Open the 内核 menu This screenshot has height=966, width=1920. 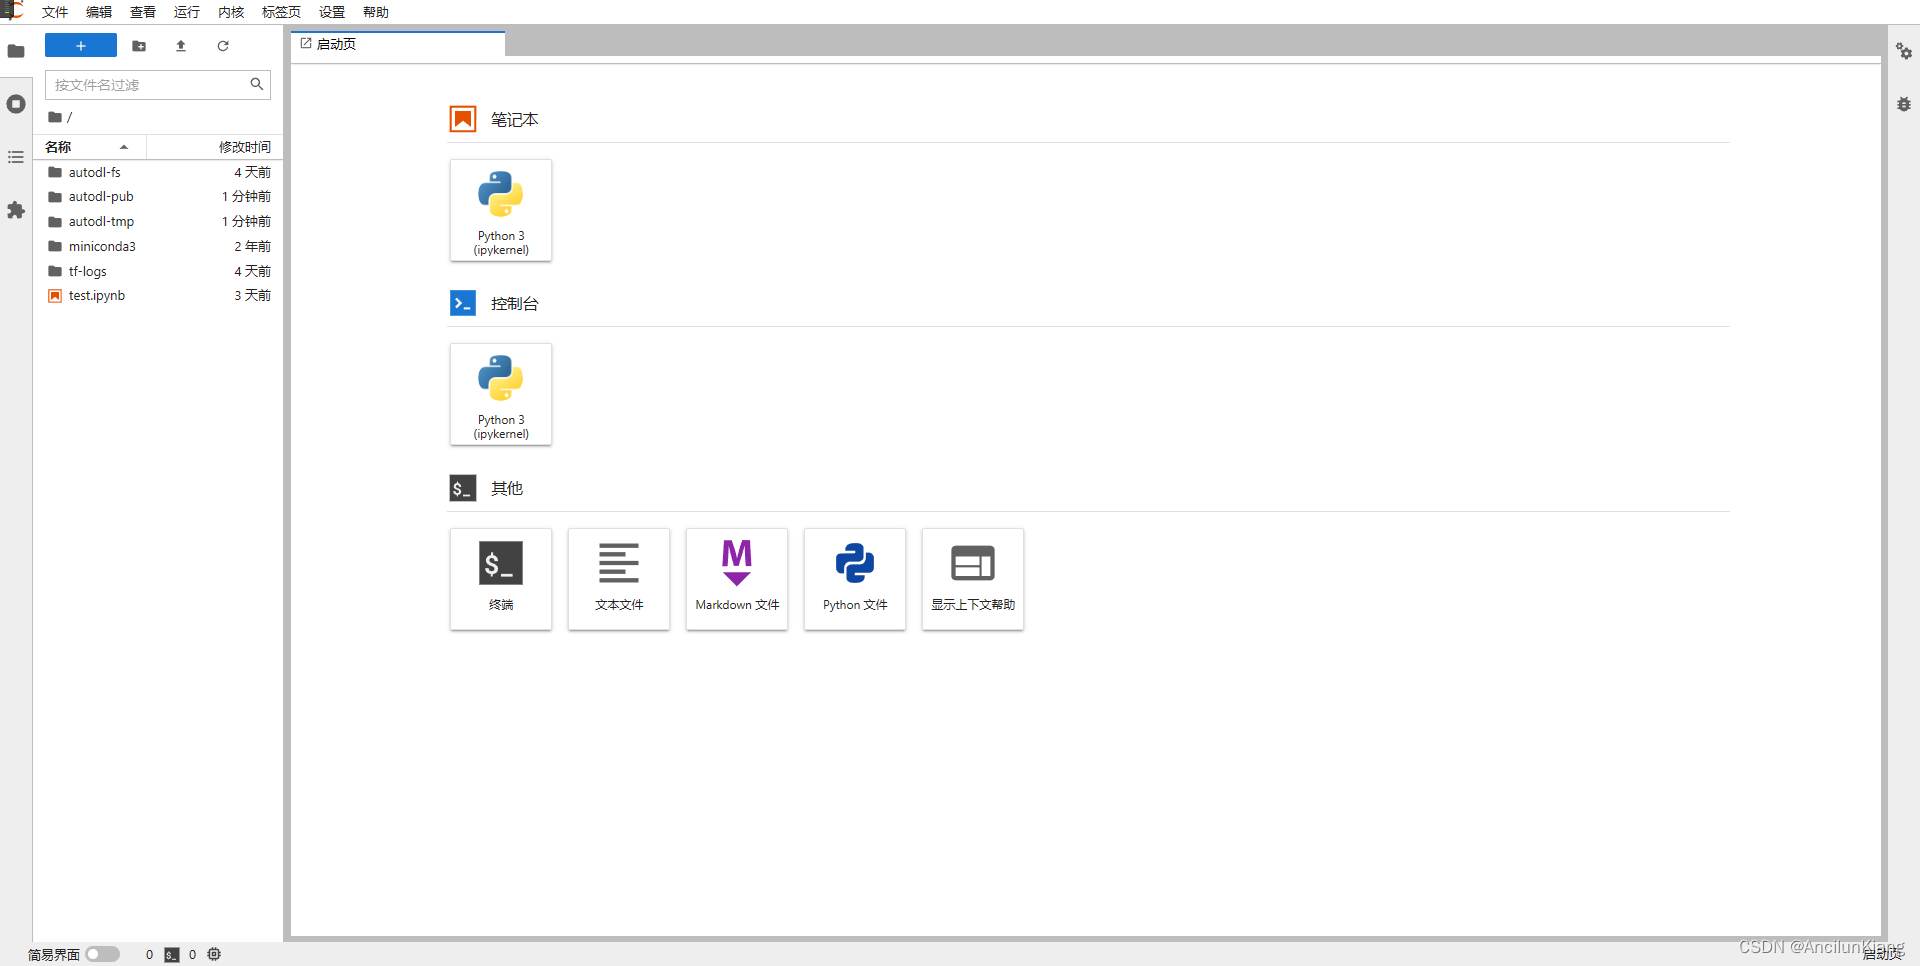pos(231,12)
